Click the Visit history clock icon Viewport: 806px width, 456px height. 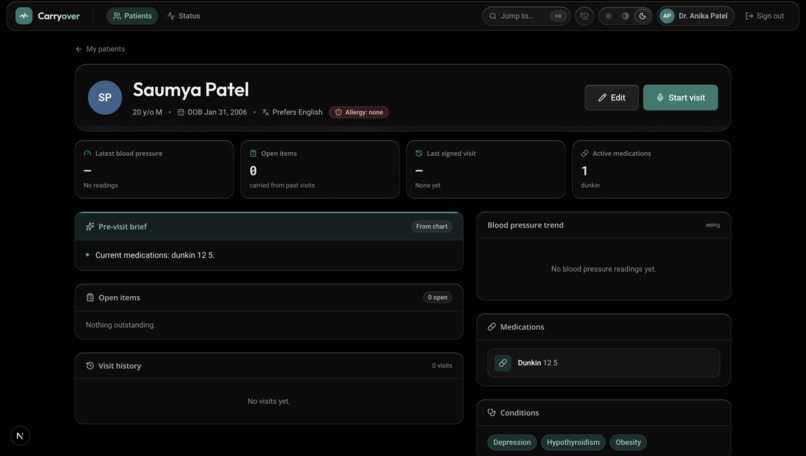pos(90,366)
